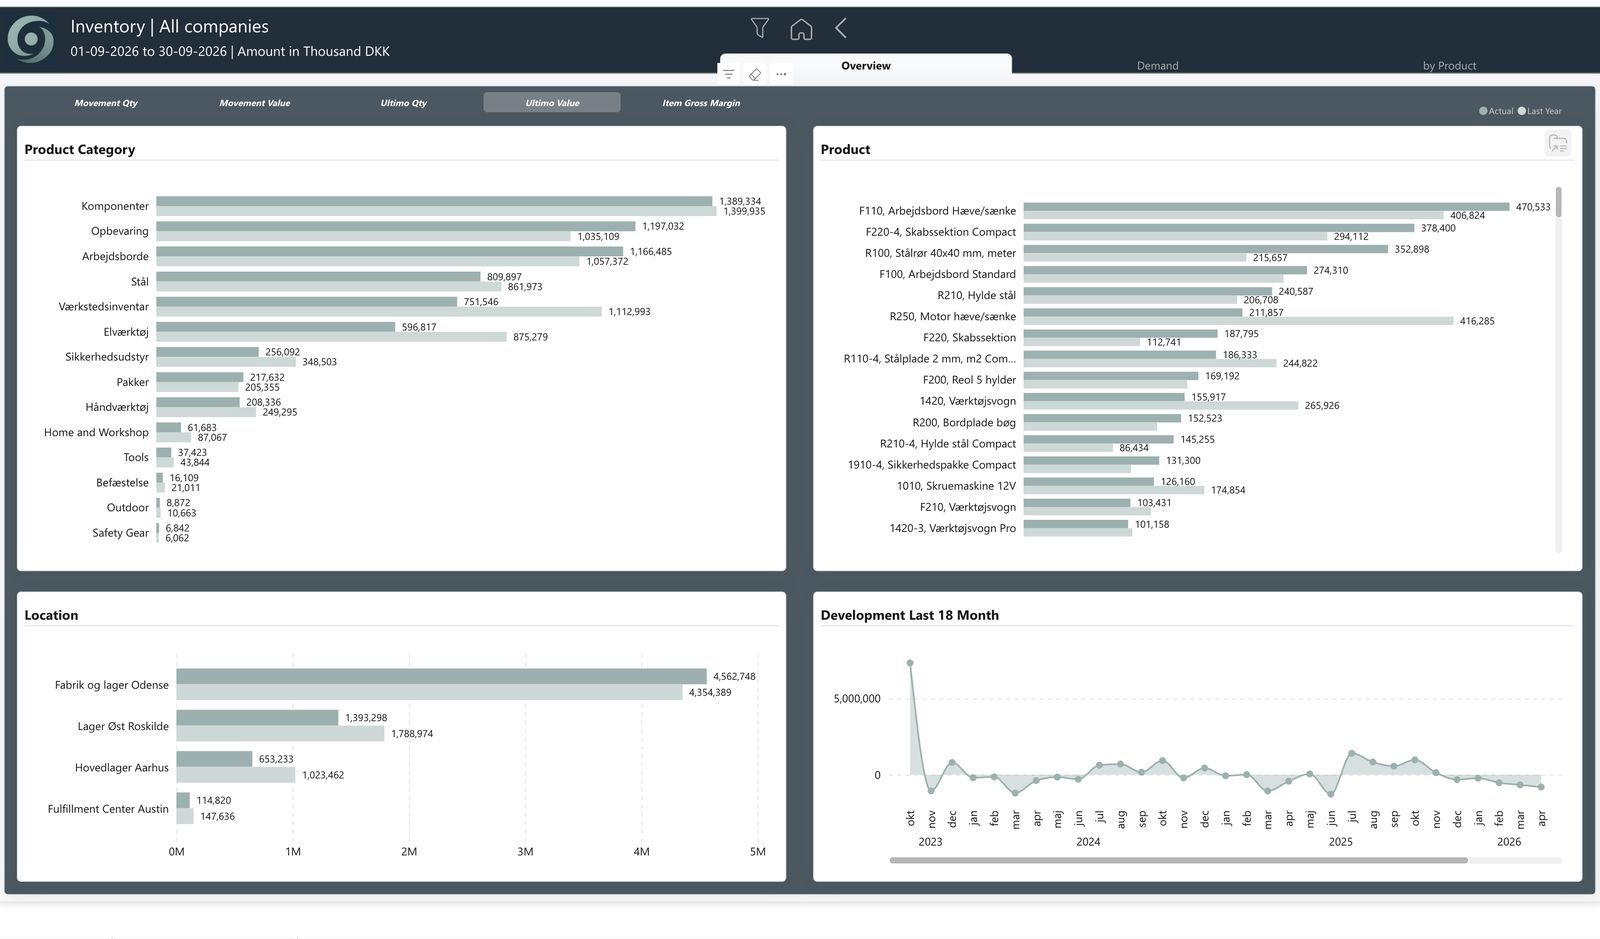
Task: Click the Actual legend marker
Action: click(1483, 111)
